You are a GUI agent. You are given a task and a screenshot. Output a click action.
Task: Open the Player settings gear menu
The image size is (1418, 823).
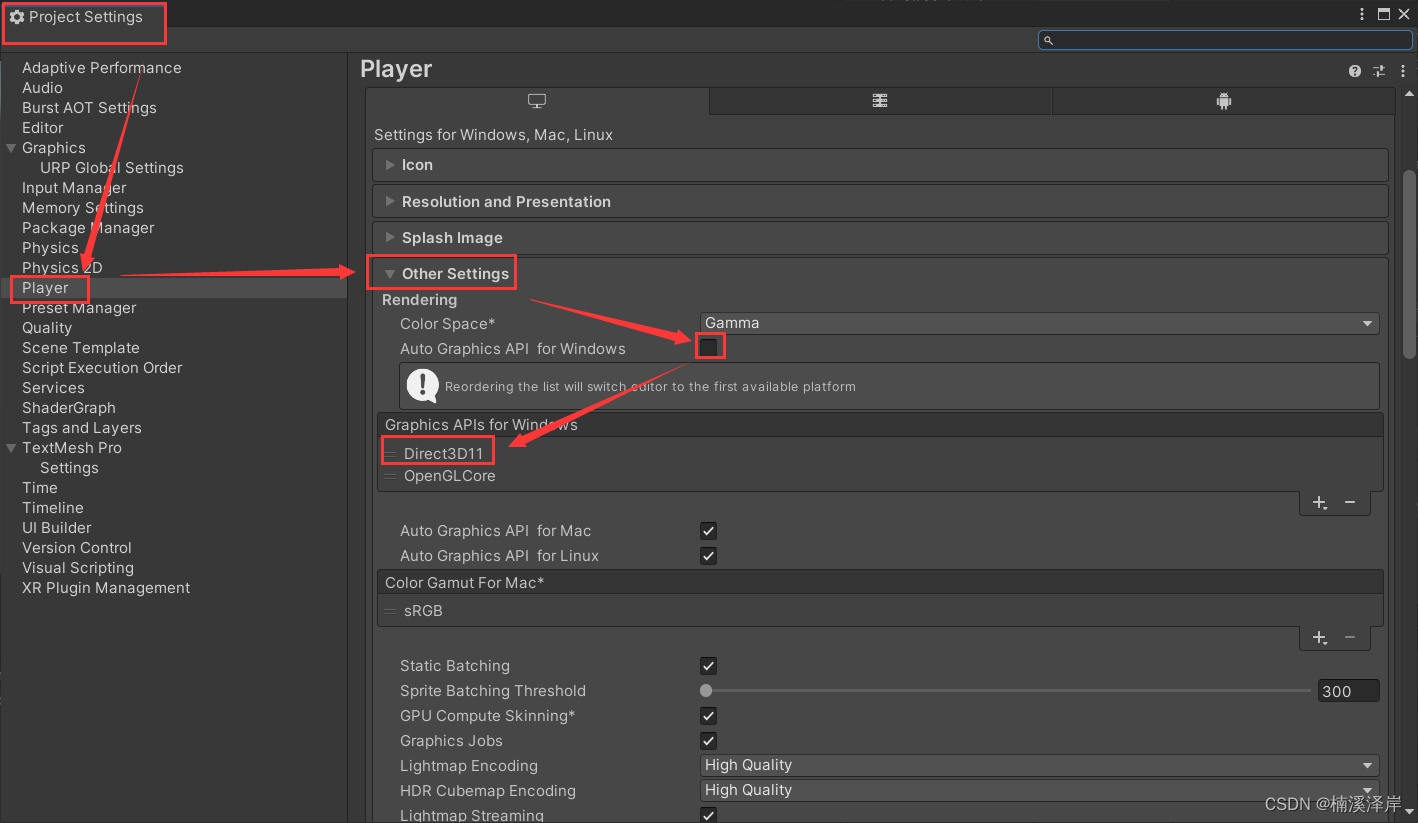[1403, 71]
